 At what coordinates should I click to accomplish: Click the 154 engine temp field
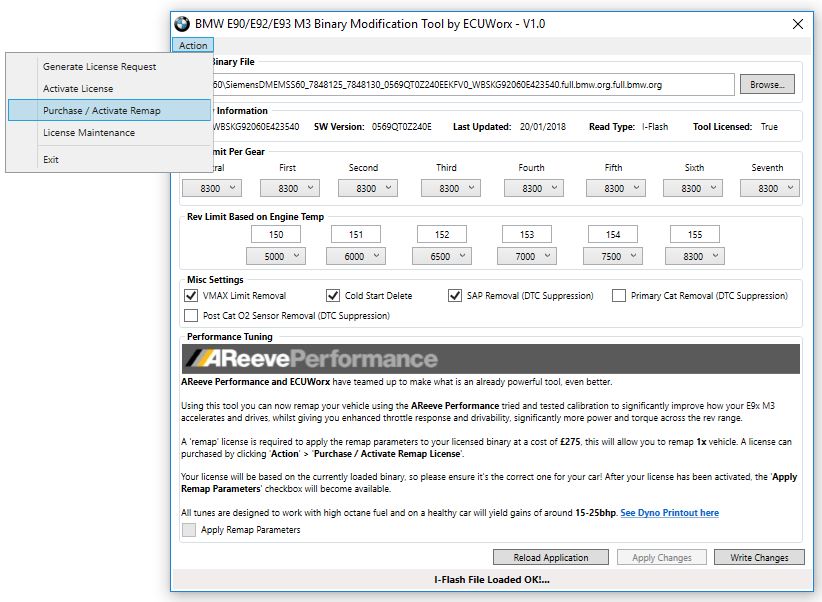[613, 234]
